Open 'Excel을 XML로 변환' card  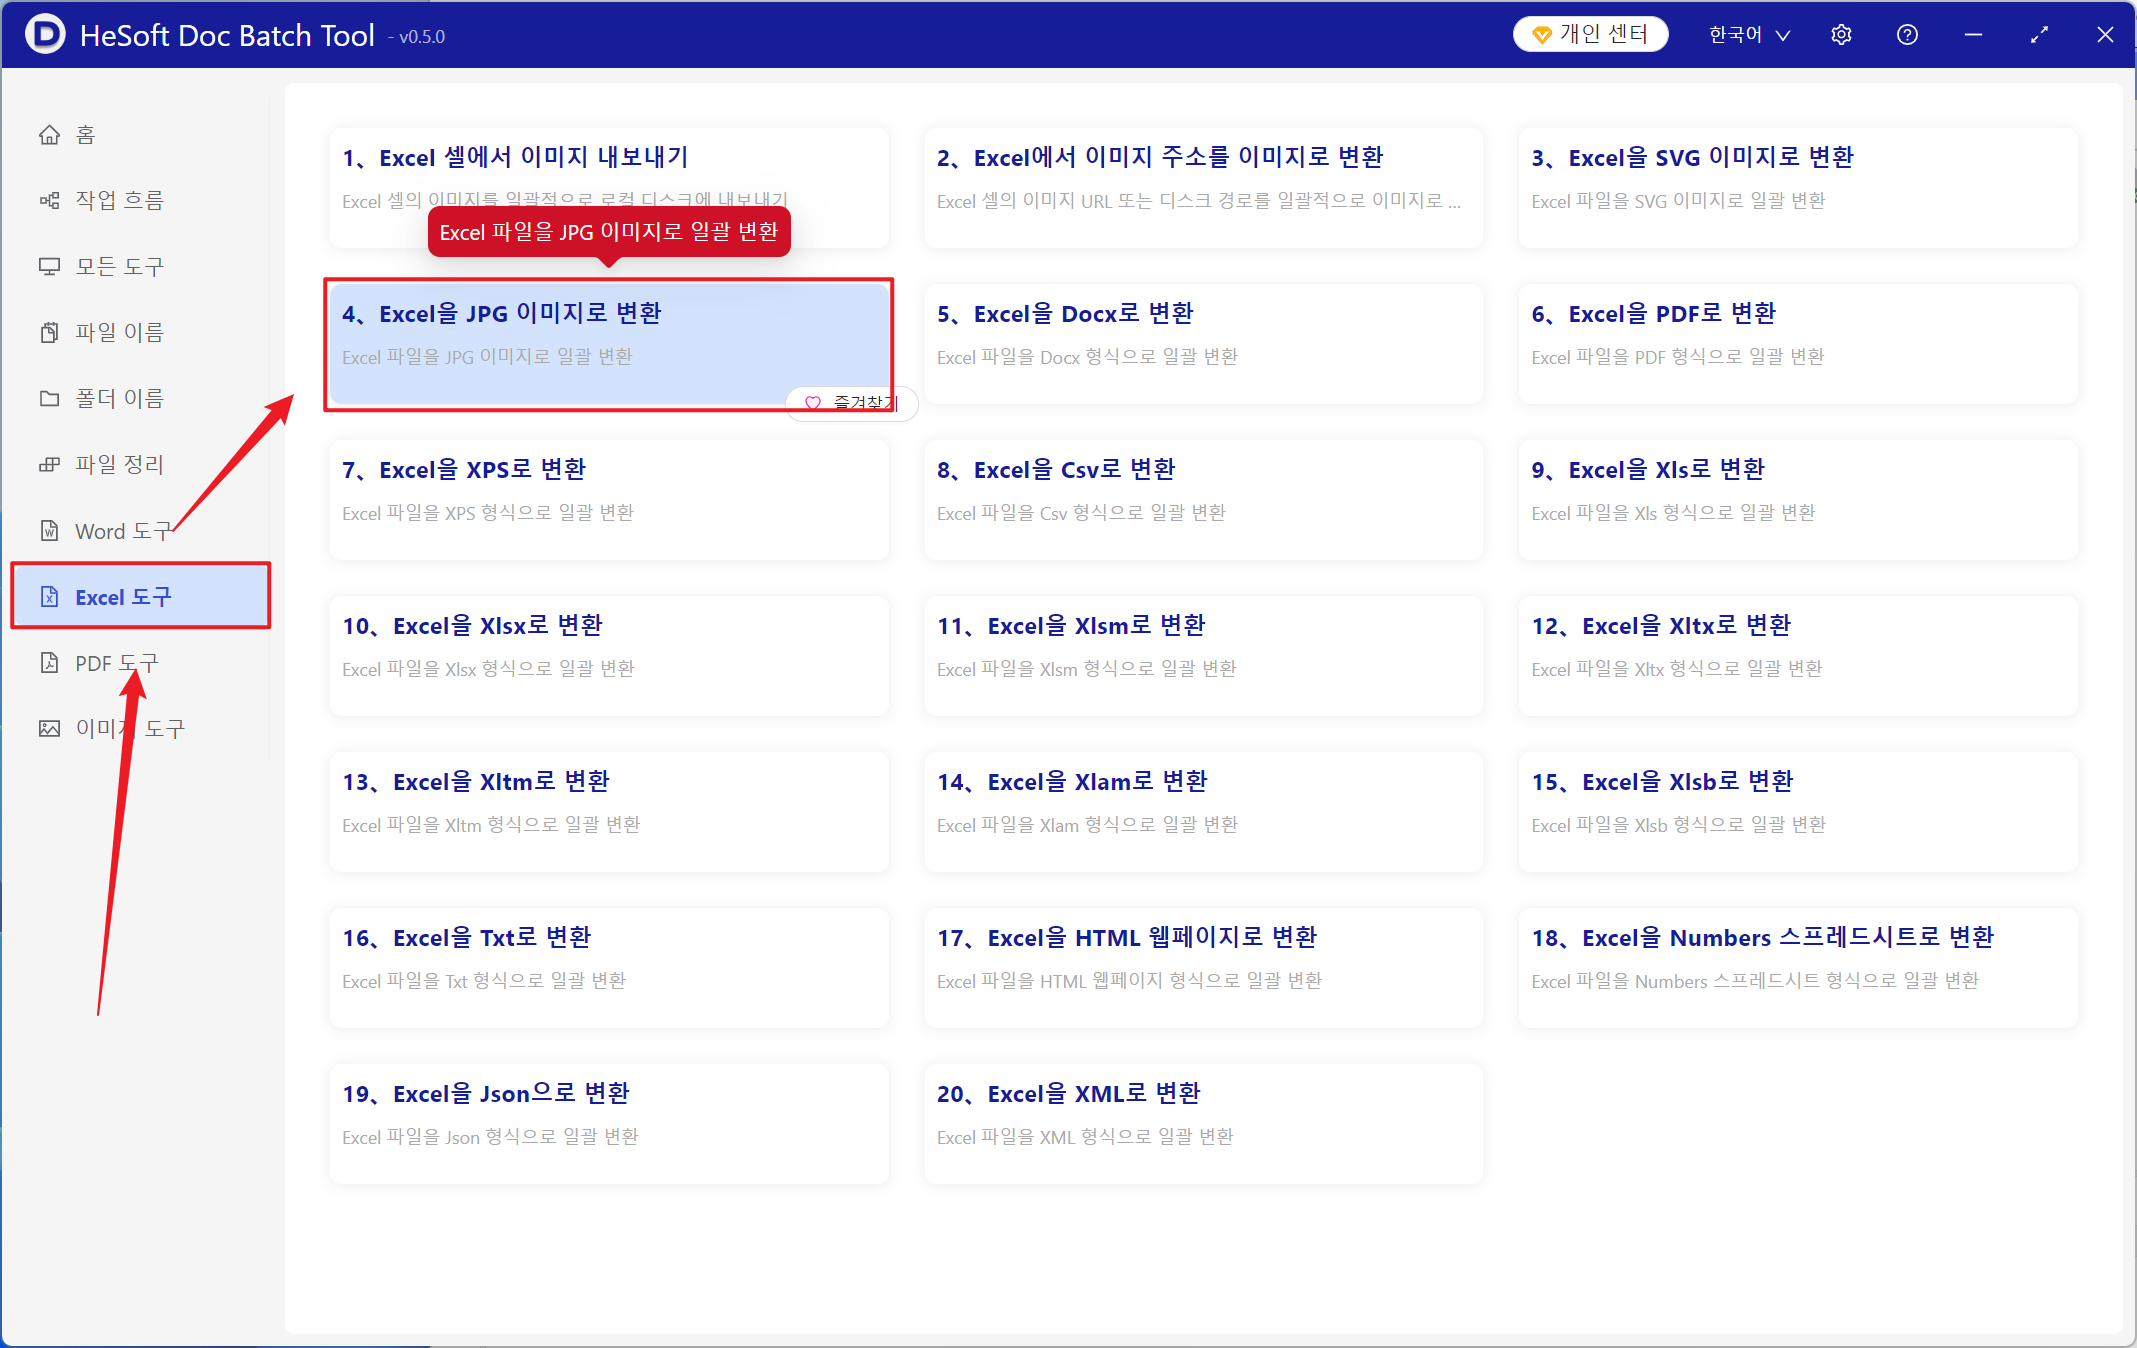[x=1203, y=1124]
